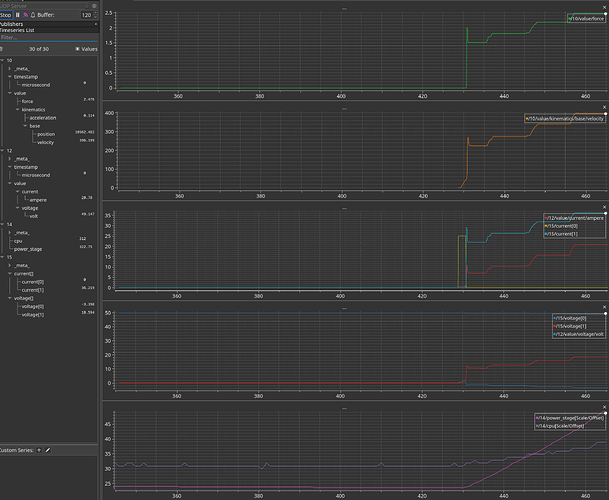Edit custom series with the pencil icon
Viewport: 609px width, 500px height.
[48, 450]
